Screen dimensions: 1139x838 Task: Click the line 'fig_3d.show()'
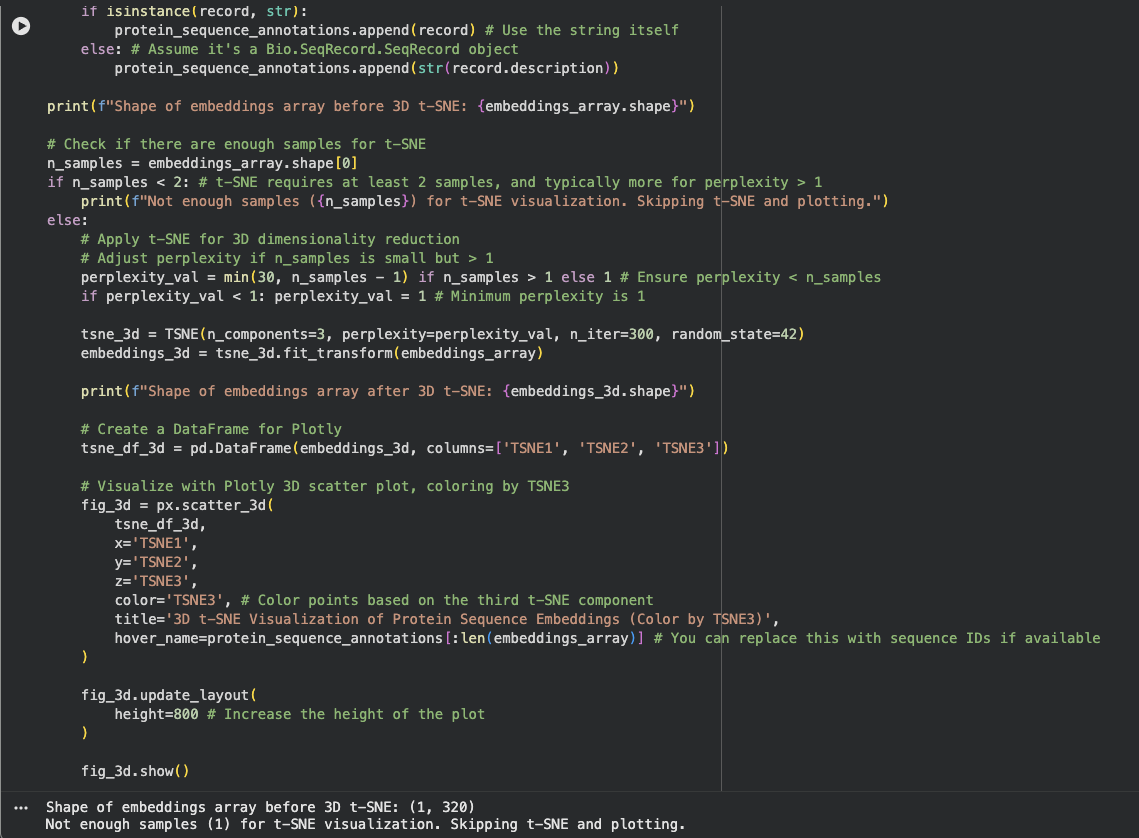point(135,771)
